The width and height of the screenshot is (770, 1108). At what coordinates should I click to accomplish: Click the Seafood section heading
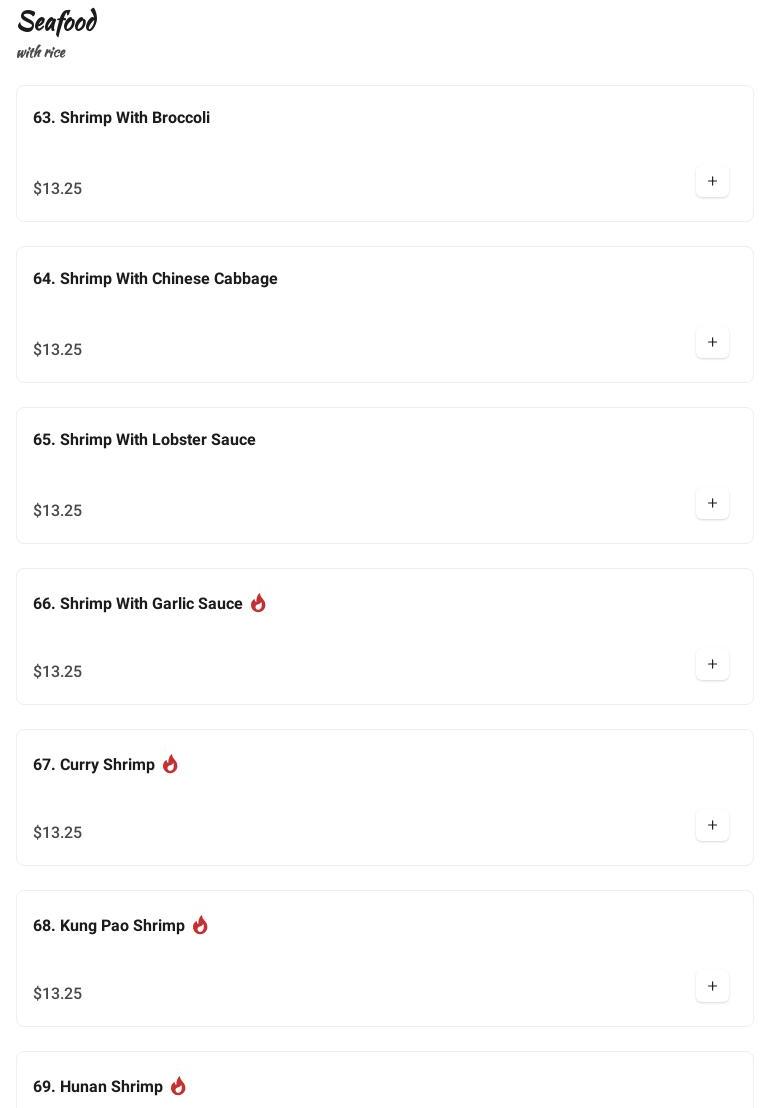[x=57, y=22]
